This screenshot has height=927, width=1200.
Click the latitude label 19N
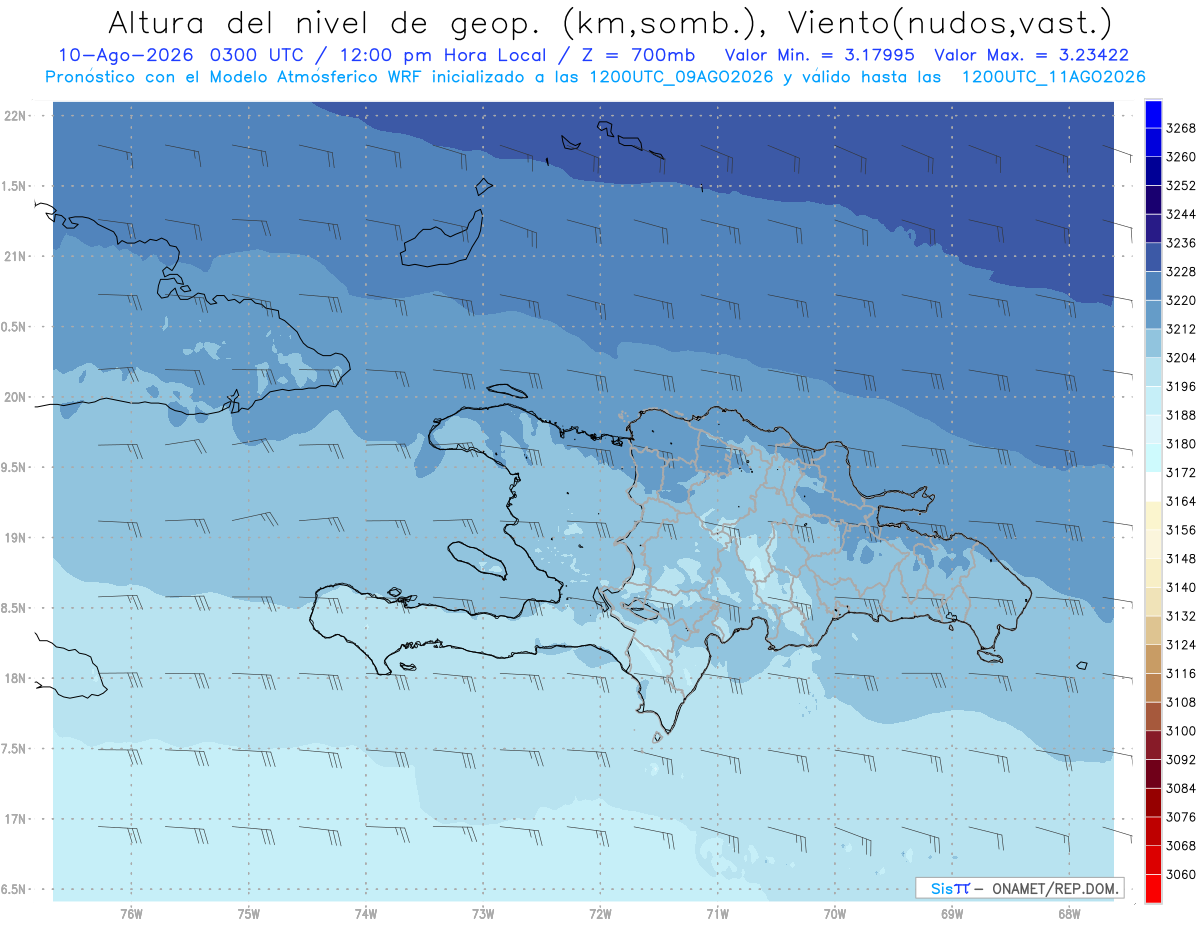[x=16, y=538]
